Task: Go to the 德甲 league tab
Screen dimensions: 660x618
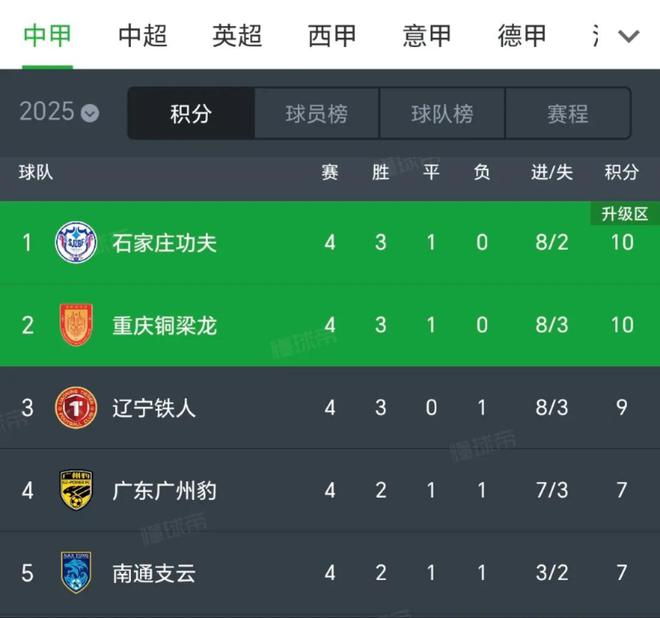Action: pyautogui.click(x=522, y=36)
